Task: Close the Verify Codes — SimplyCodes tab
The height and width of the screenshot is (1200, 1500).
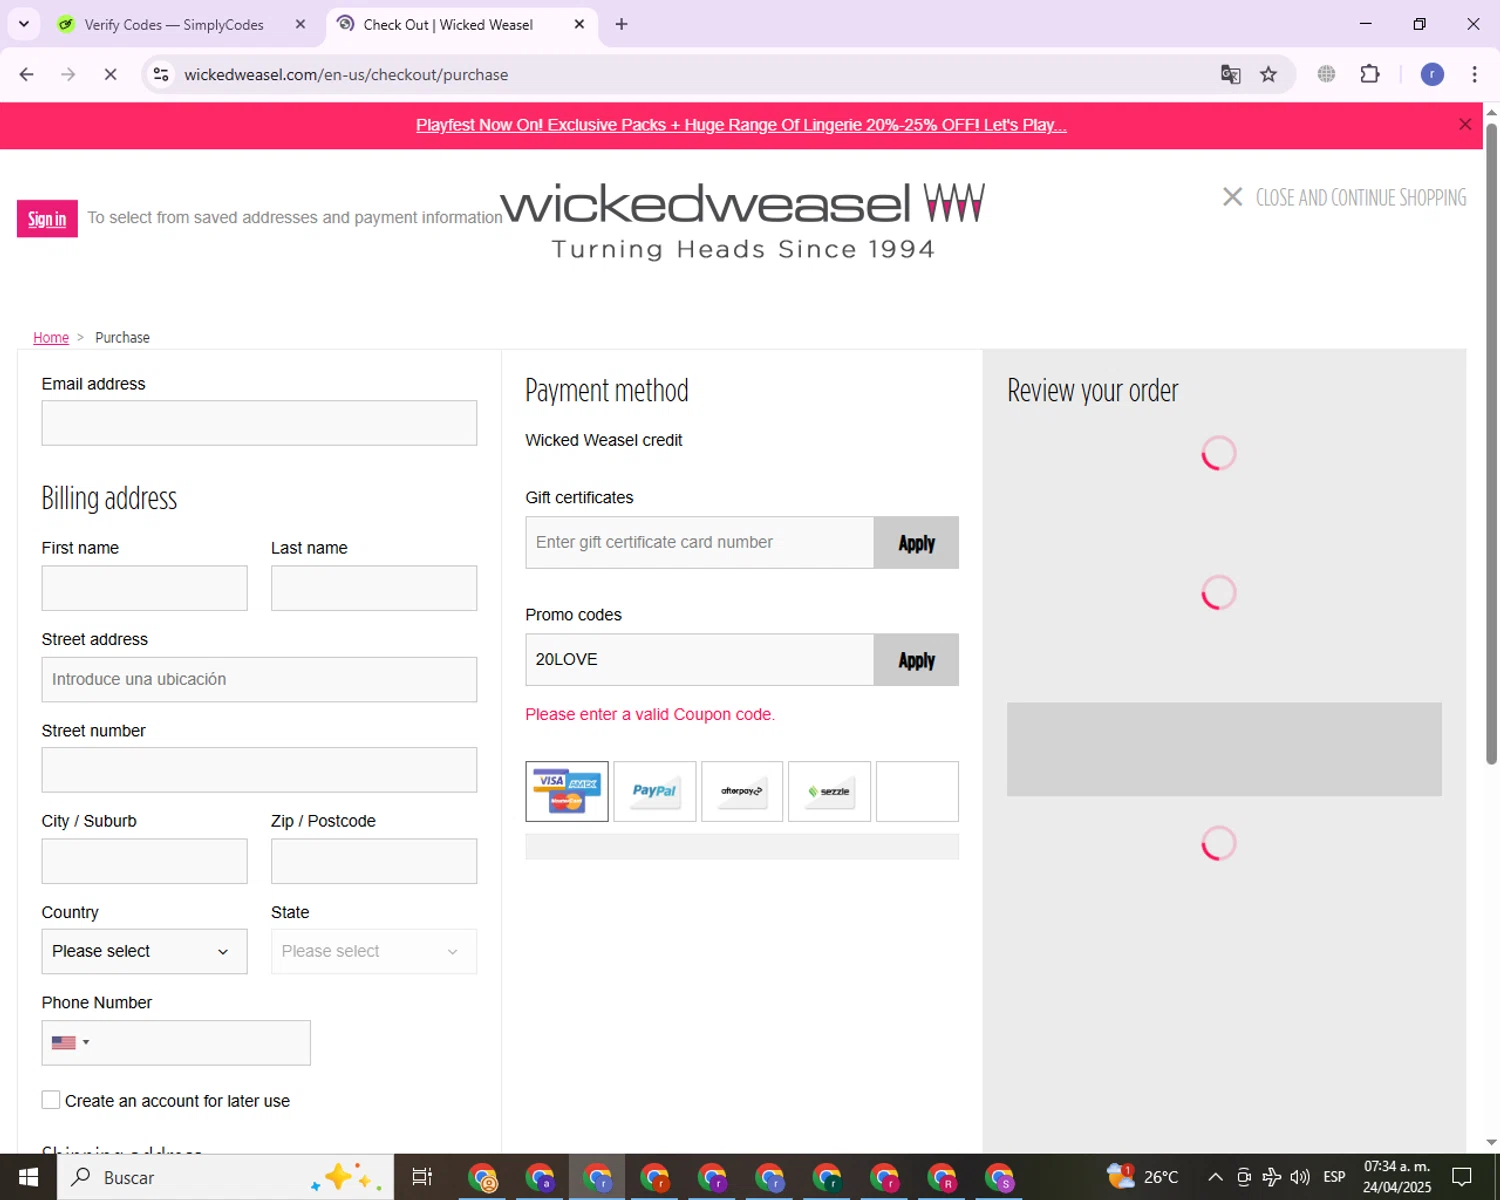Action: [300, 24]
